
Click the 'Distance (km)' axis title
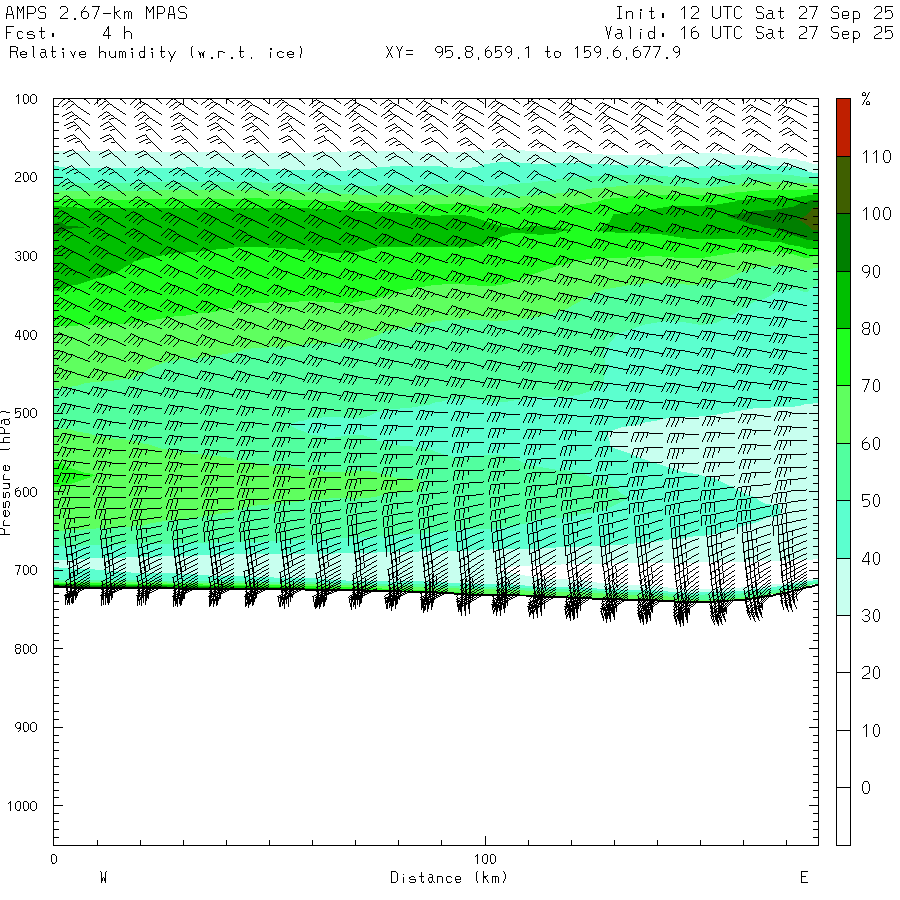pyautogui.click(x=449, y=878)
